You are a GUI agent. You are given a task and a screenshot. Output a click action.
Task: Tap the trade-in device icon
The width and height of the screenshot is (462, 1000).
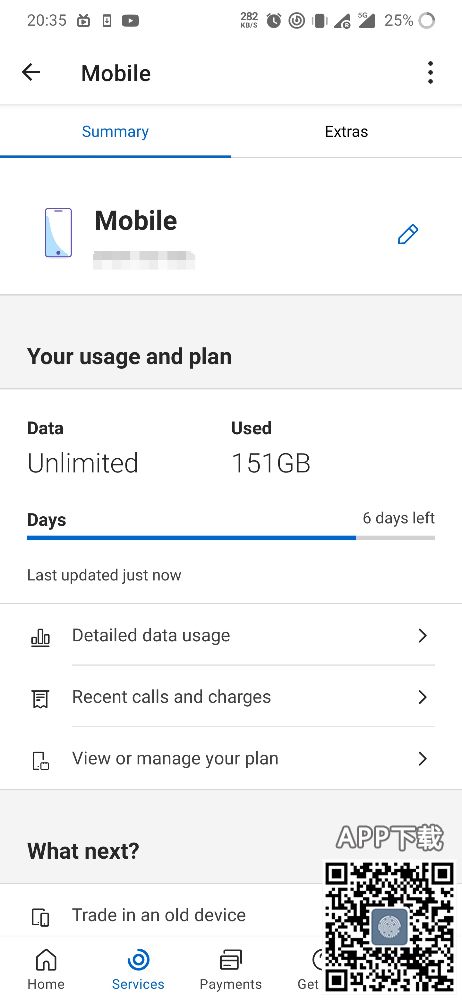(x=40, y=917)
